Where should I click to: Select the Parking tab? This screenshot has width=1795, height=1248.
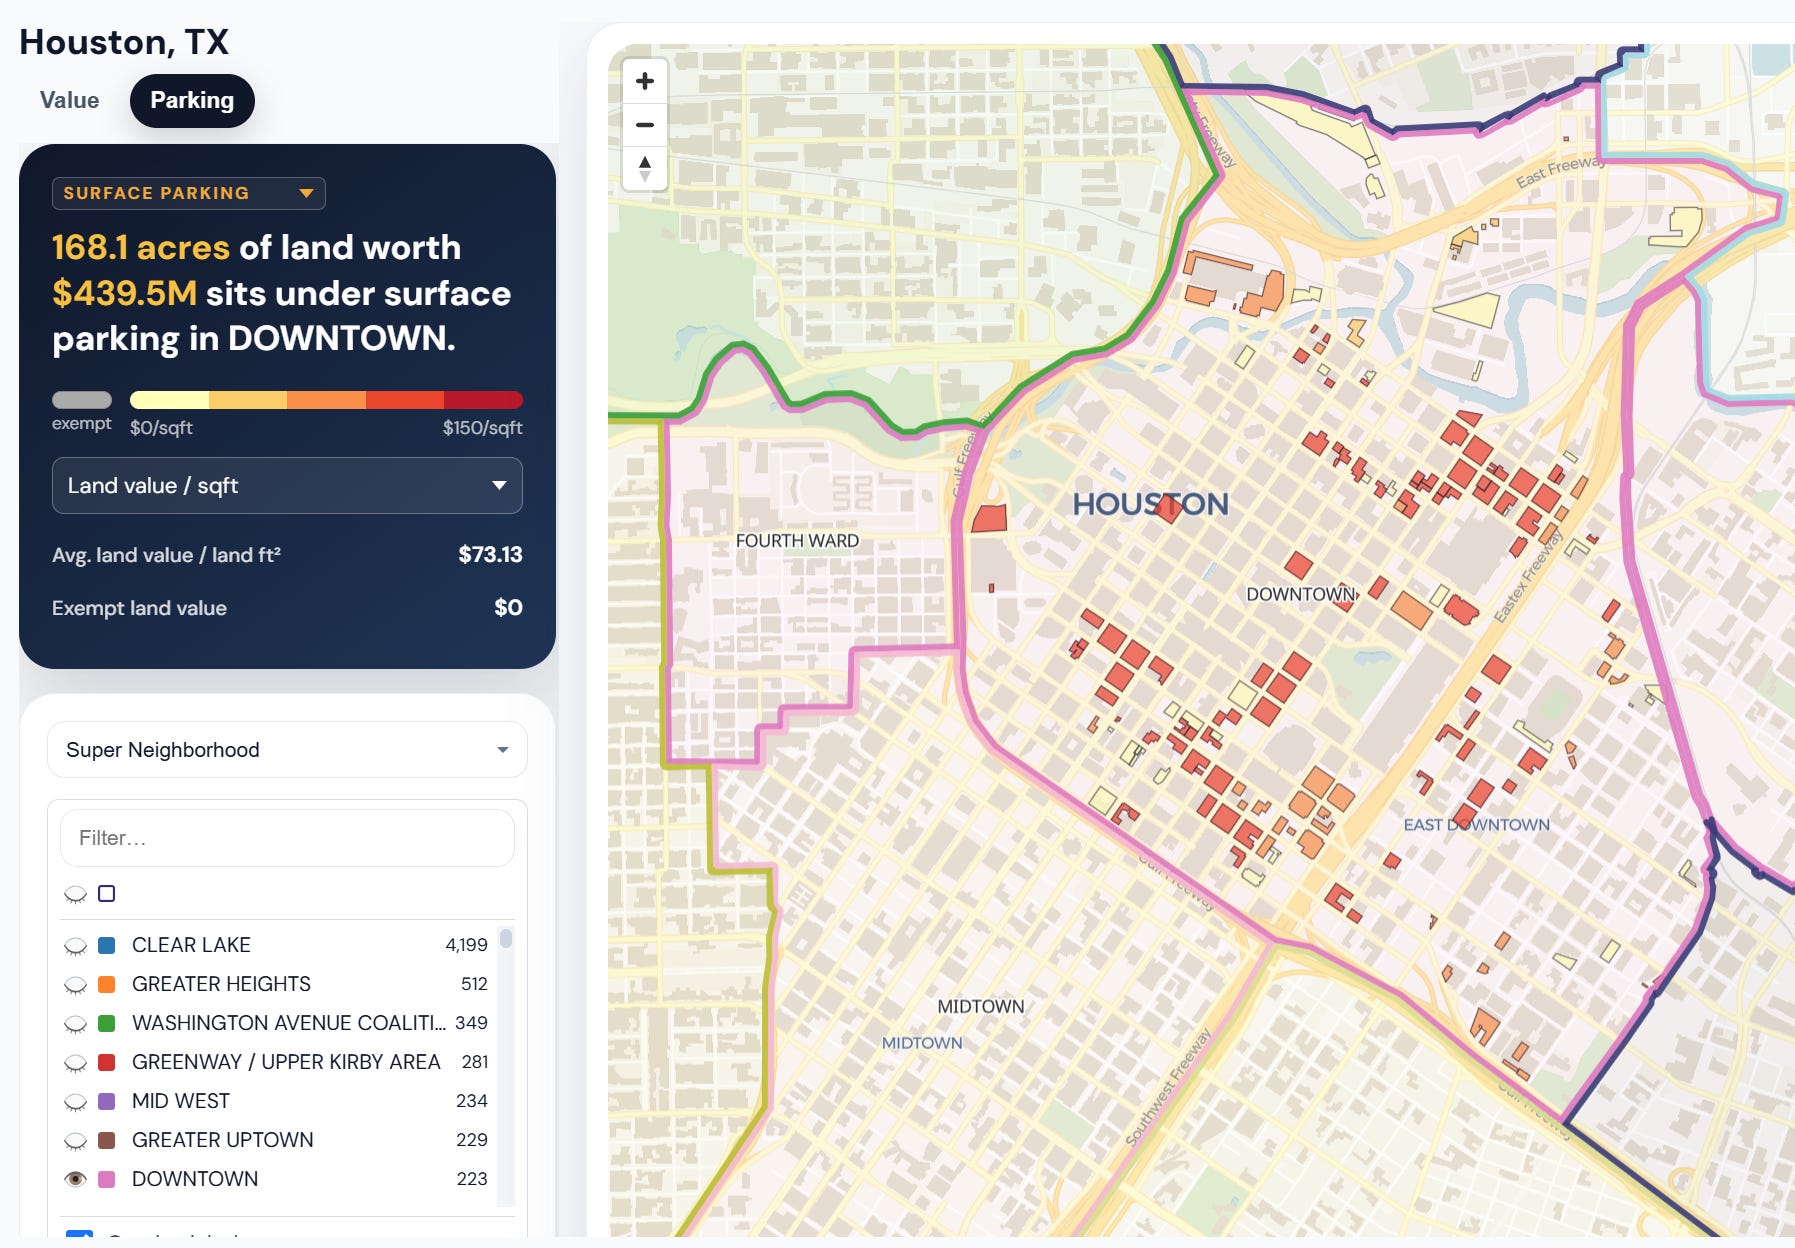[192, 101]
